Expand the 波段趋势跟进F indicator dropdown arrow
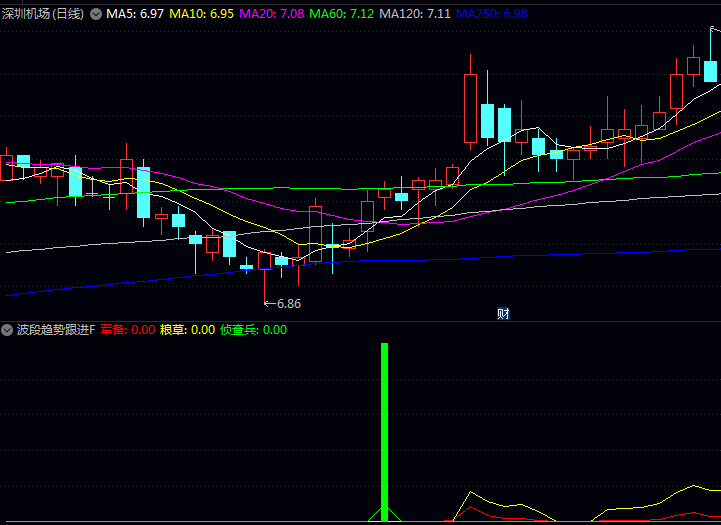Image resolution: width=721 pixels, height=525 pixels. coord(8,329)
